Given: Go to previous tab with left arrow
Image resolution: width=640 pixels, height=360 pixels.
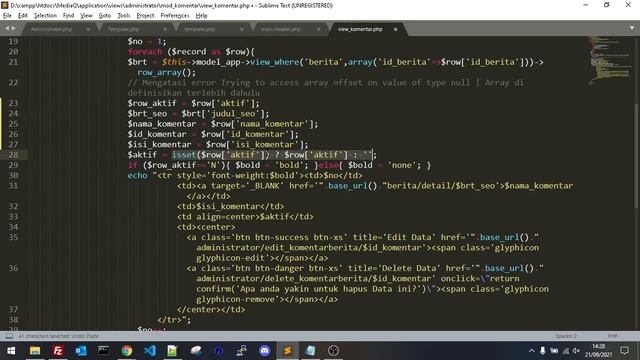Looking at the screenshot, I should tap(7, 28).
